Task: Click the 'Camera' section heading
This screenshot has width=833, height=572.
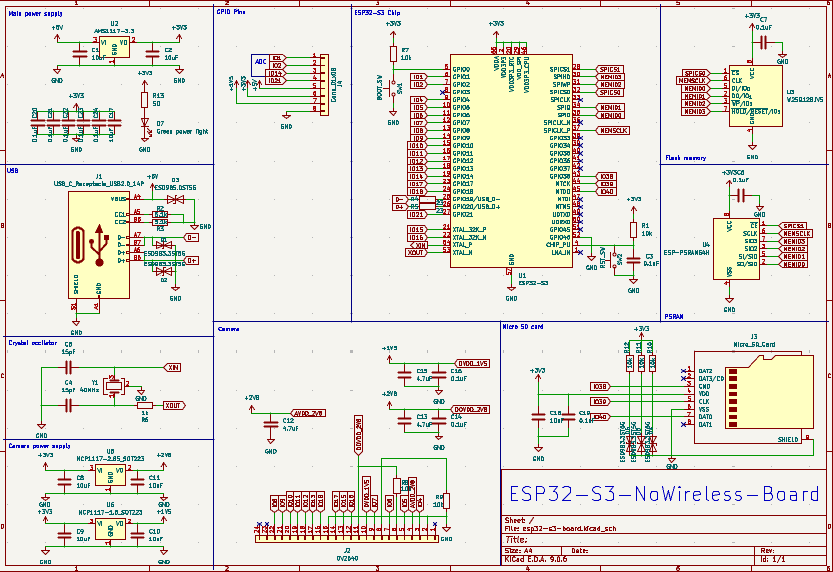Action: [x=228, y=329]
